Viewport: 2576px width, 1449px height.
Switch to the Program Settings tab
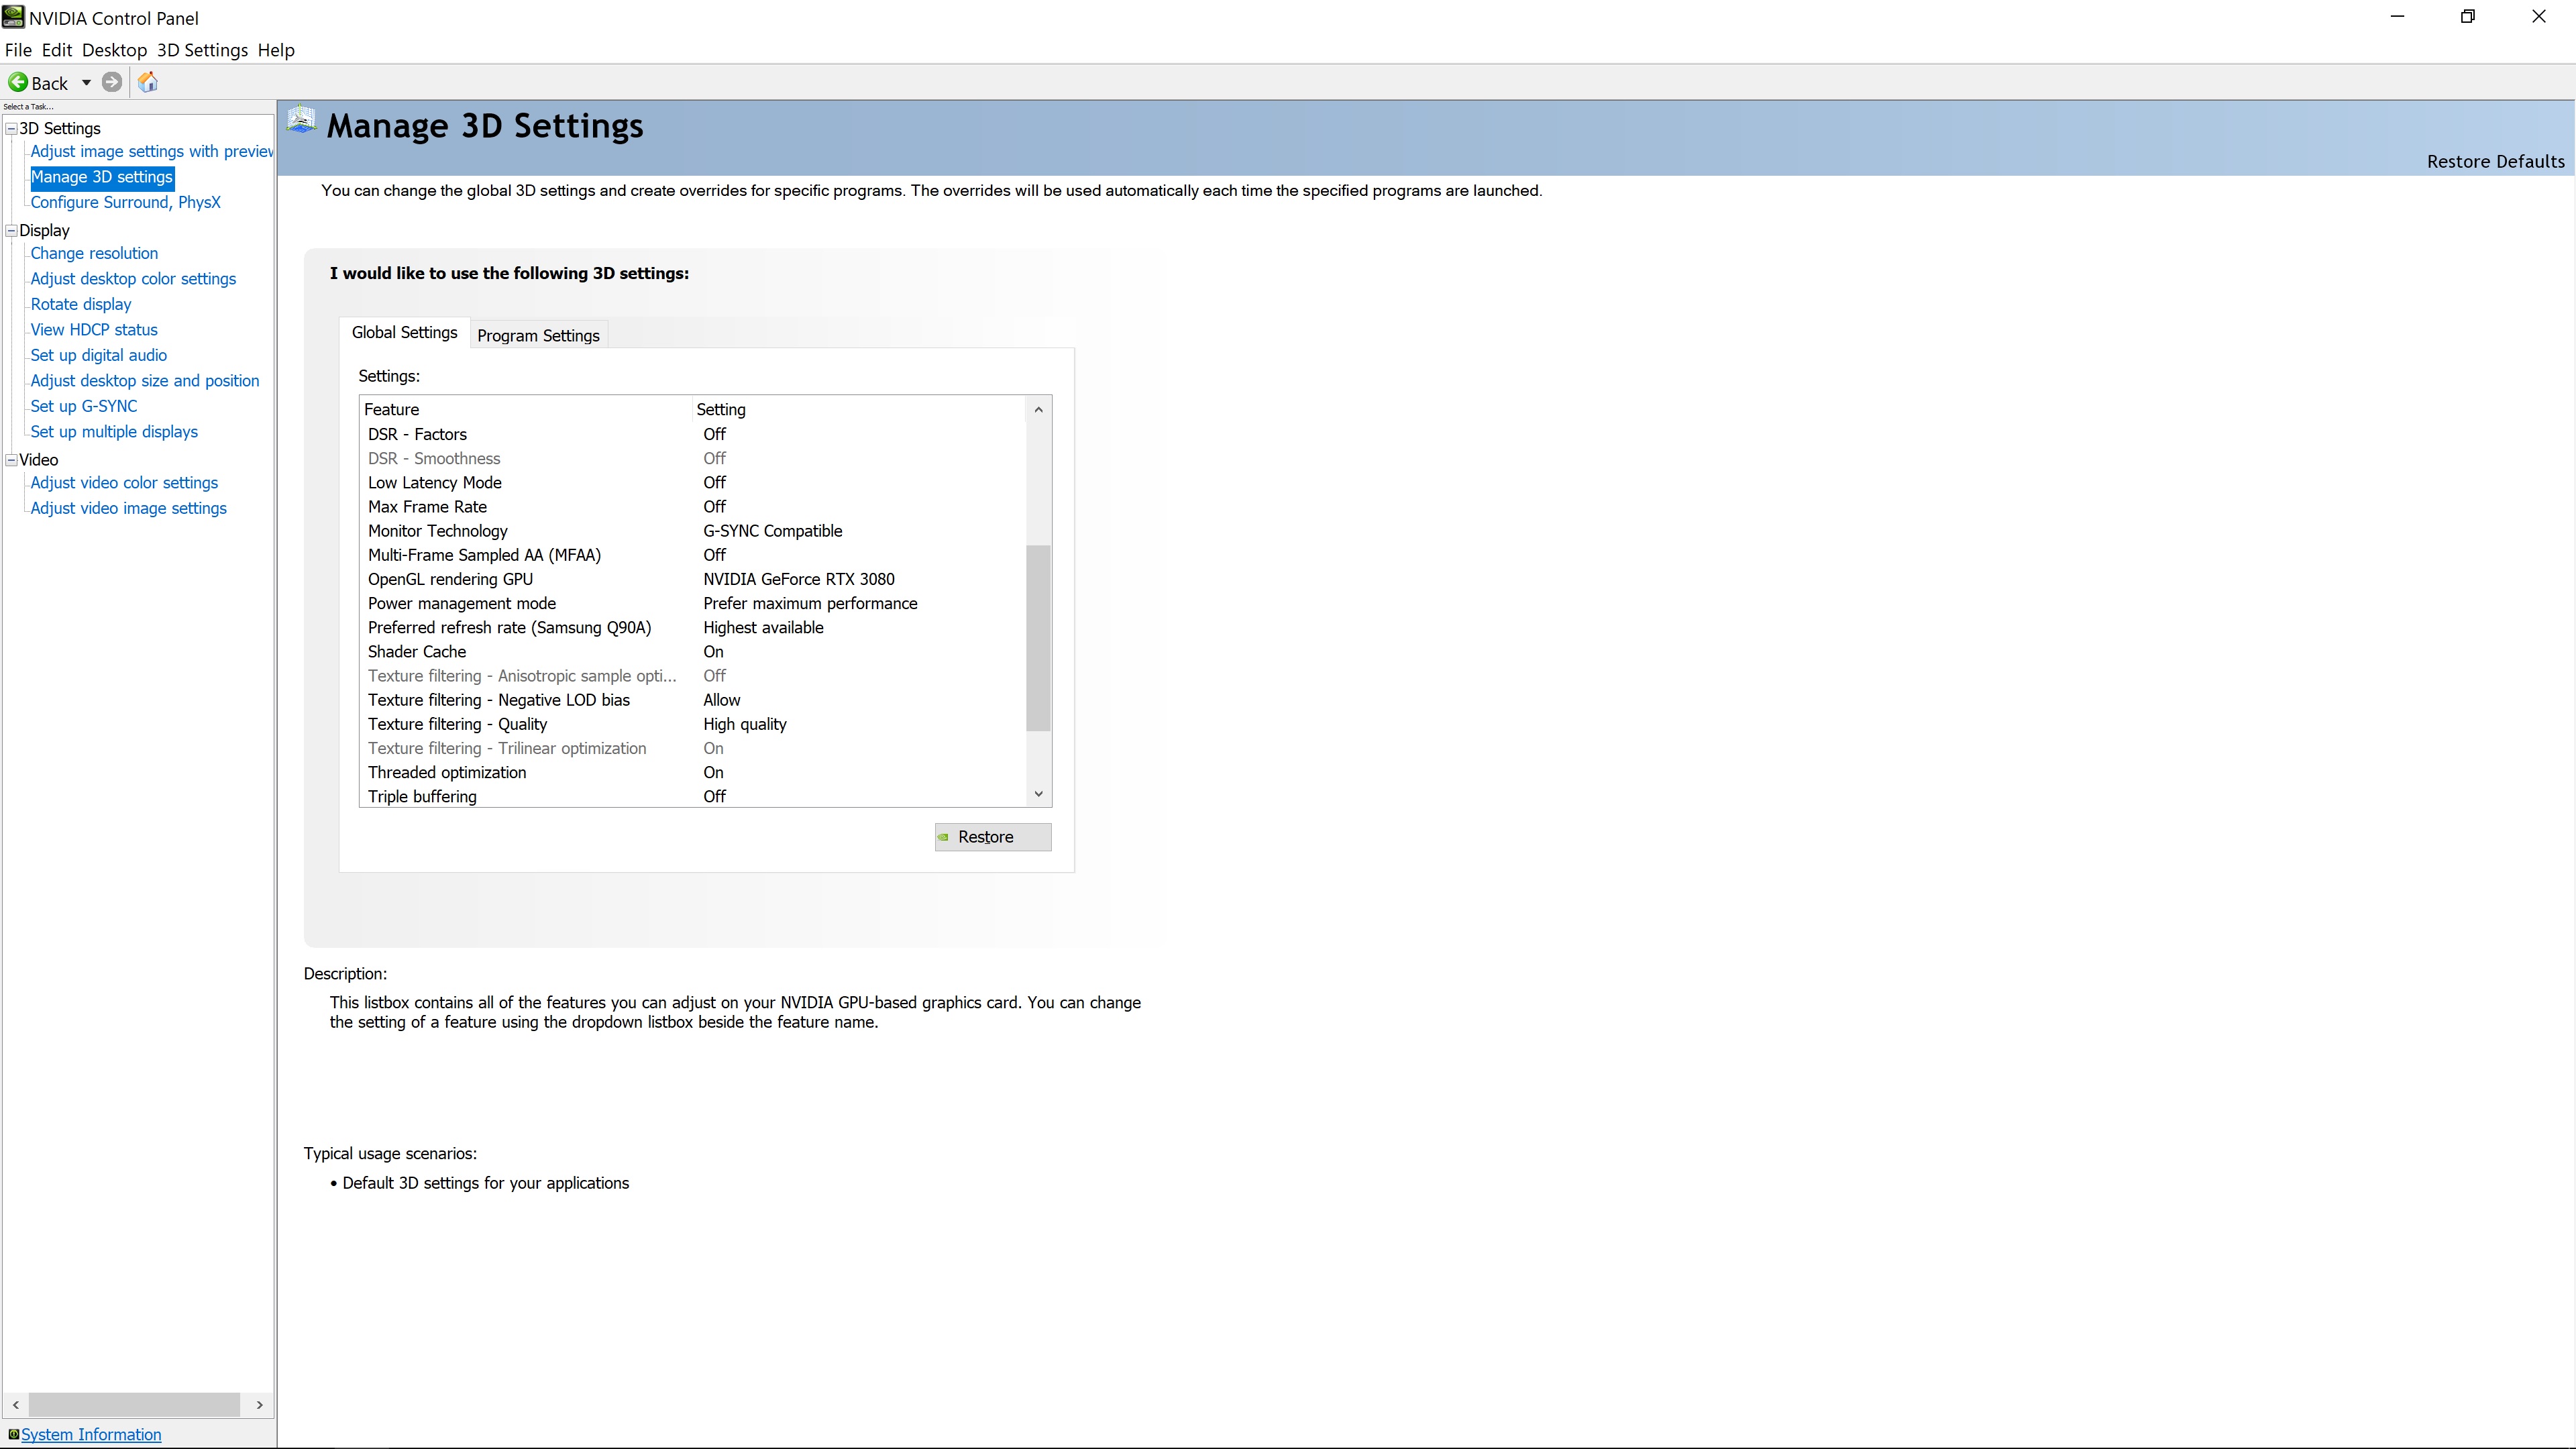tap(538, 336)
